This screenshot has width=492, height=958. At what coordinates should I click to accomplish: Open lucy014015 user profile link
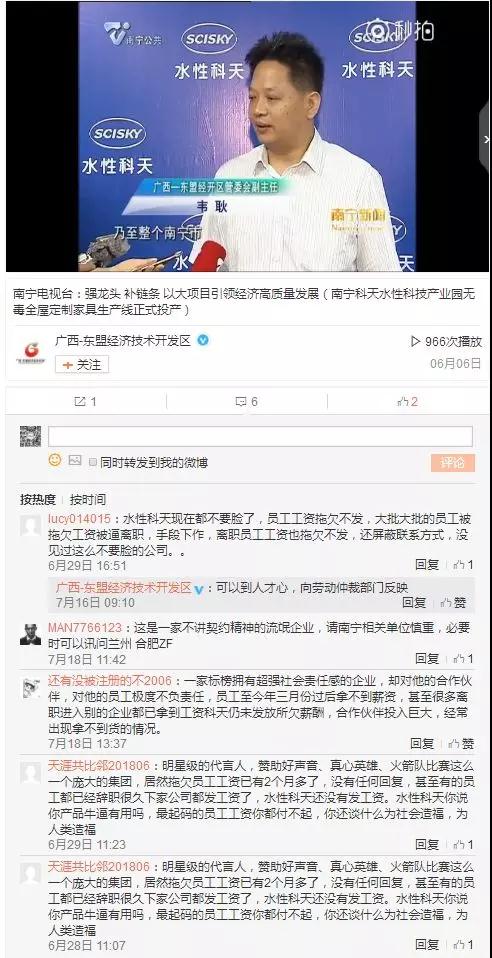79,519
